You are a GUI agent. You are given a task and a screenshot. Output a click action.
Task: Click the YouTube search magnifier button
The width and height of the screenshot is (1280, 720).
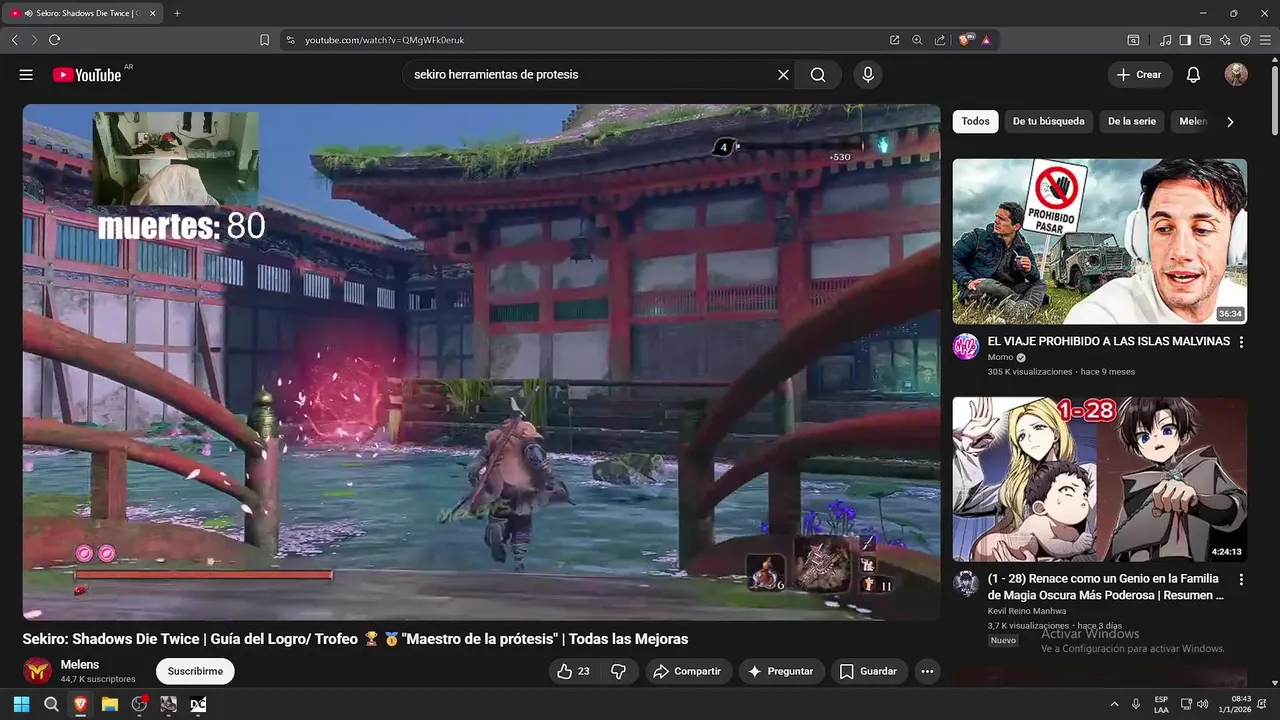pyautogui.click(x=818, y=75)
